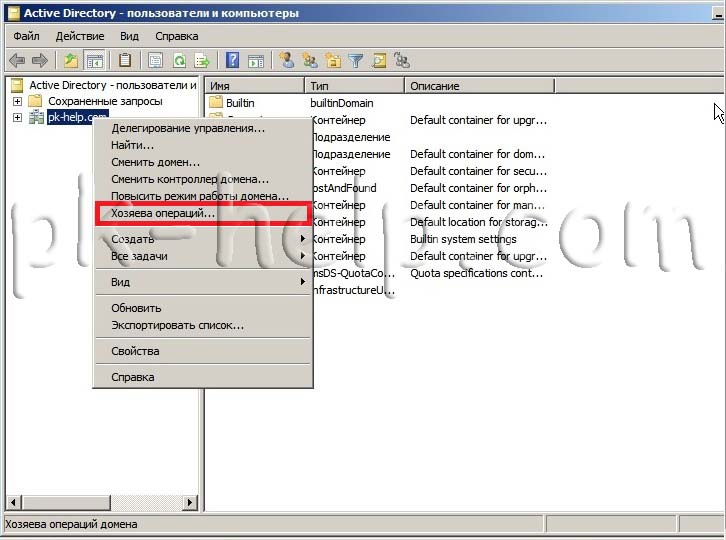726x540 pixels.
Task: Select the Builtin row name
Action: (240, 103)
